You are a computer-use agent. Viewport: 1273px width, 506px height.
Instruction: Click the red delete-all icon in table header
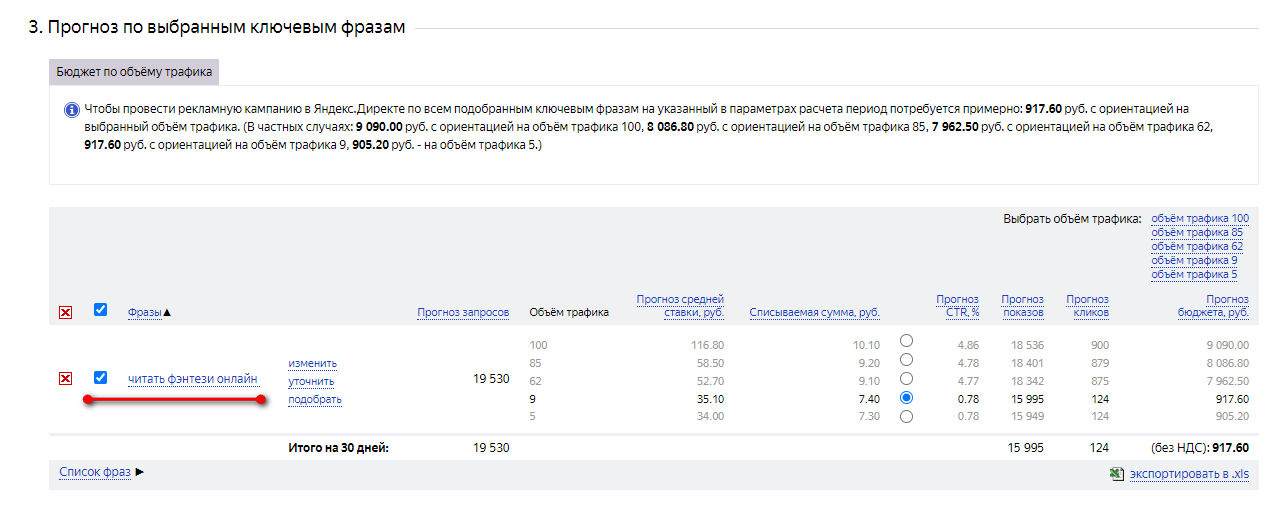click(65, 313)
